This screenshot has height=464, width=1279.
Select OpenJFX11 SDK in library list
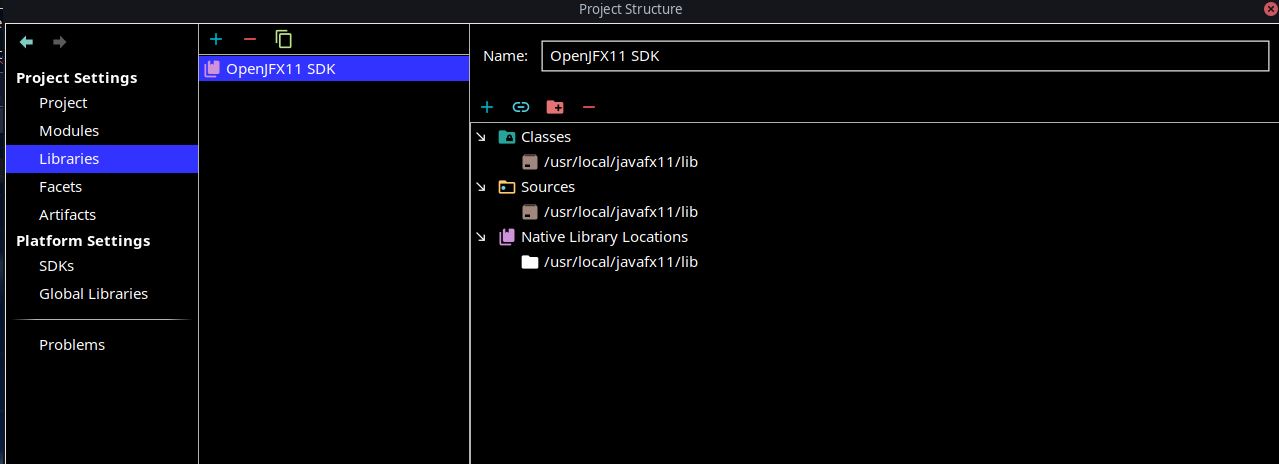tap(280, 69)
